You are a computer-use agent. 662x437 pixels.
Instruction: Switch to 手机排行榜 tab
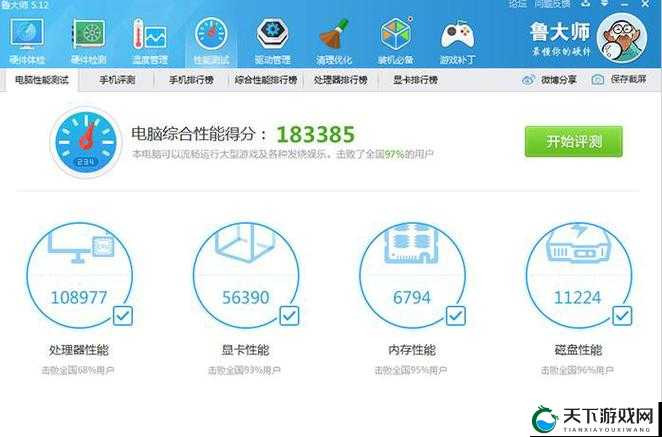pos(191,80)
